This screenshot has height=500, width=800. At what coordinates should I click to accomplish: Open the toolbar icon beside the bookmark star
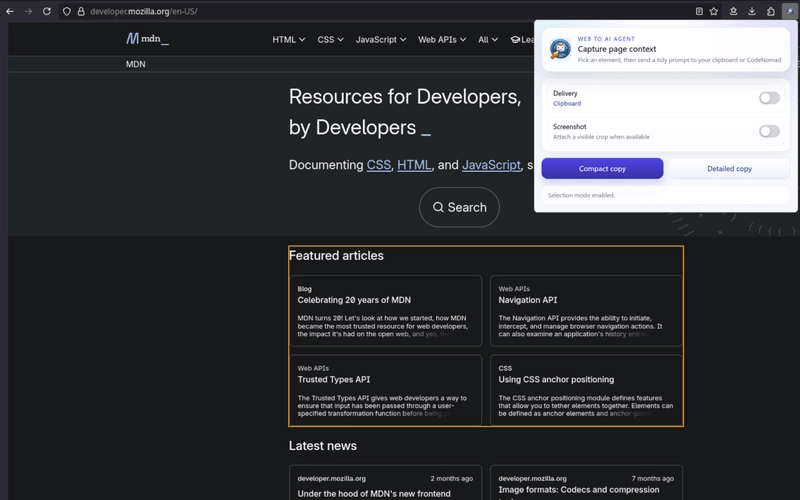tap(733, 11)
